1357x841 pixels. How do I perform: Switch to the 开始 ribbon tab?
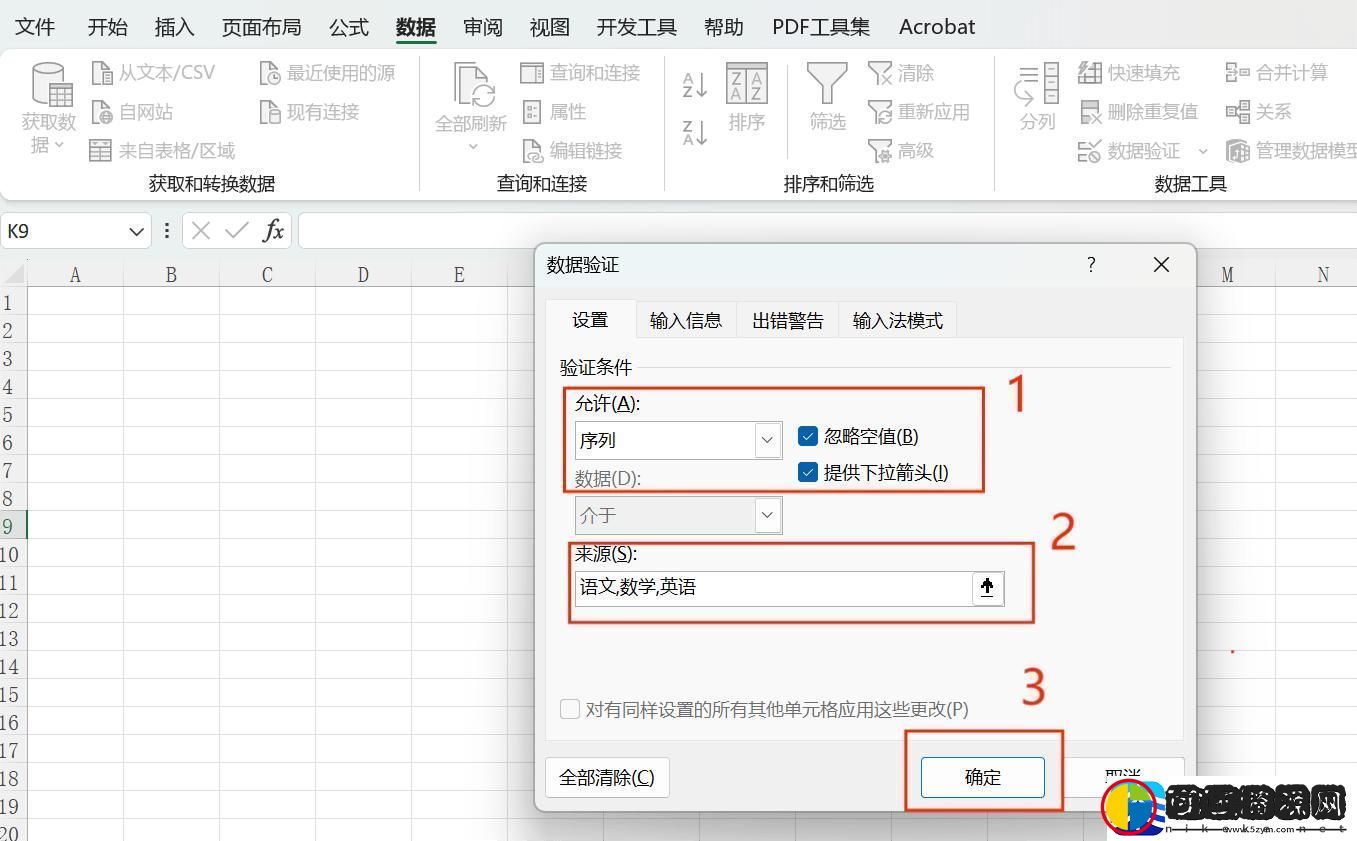(107, 27)
